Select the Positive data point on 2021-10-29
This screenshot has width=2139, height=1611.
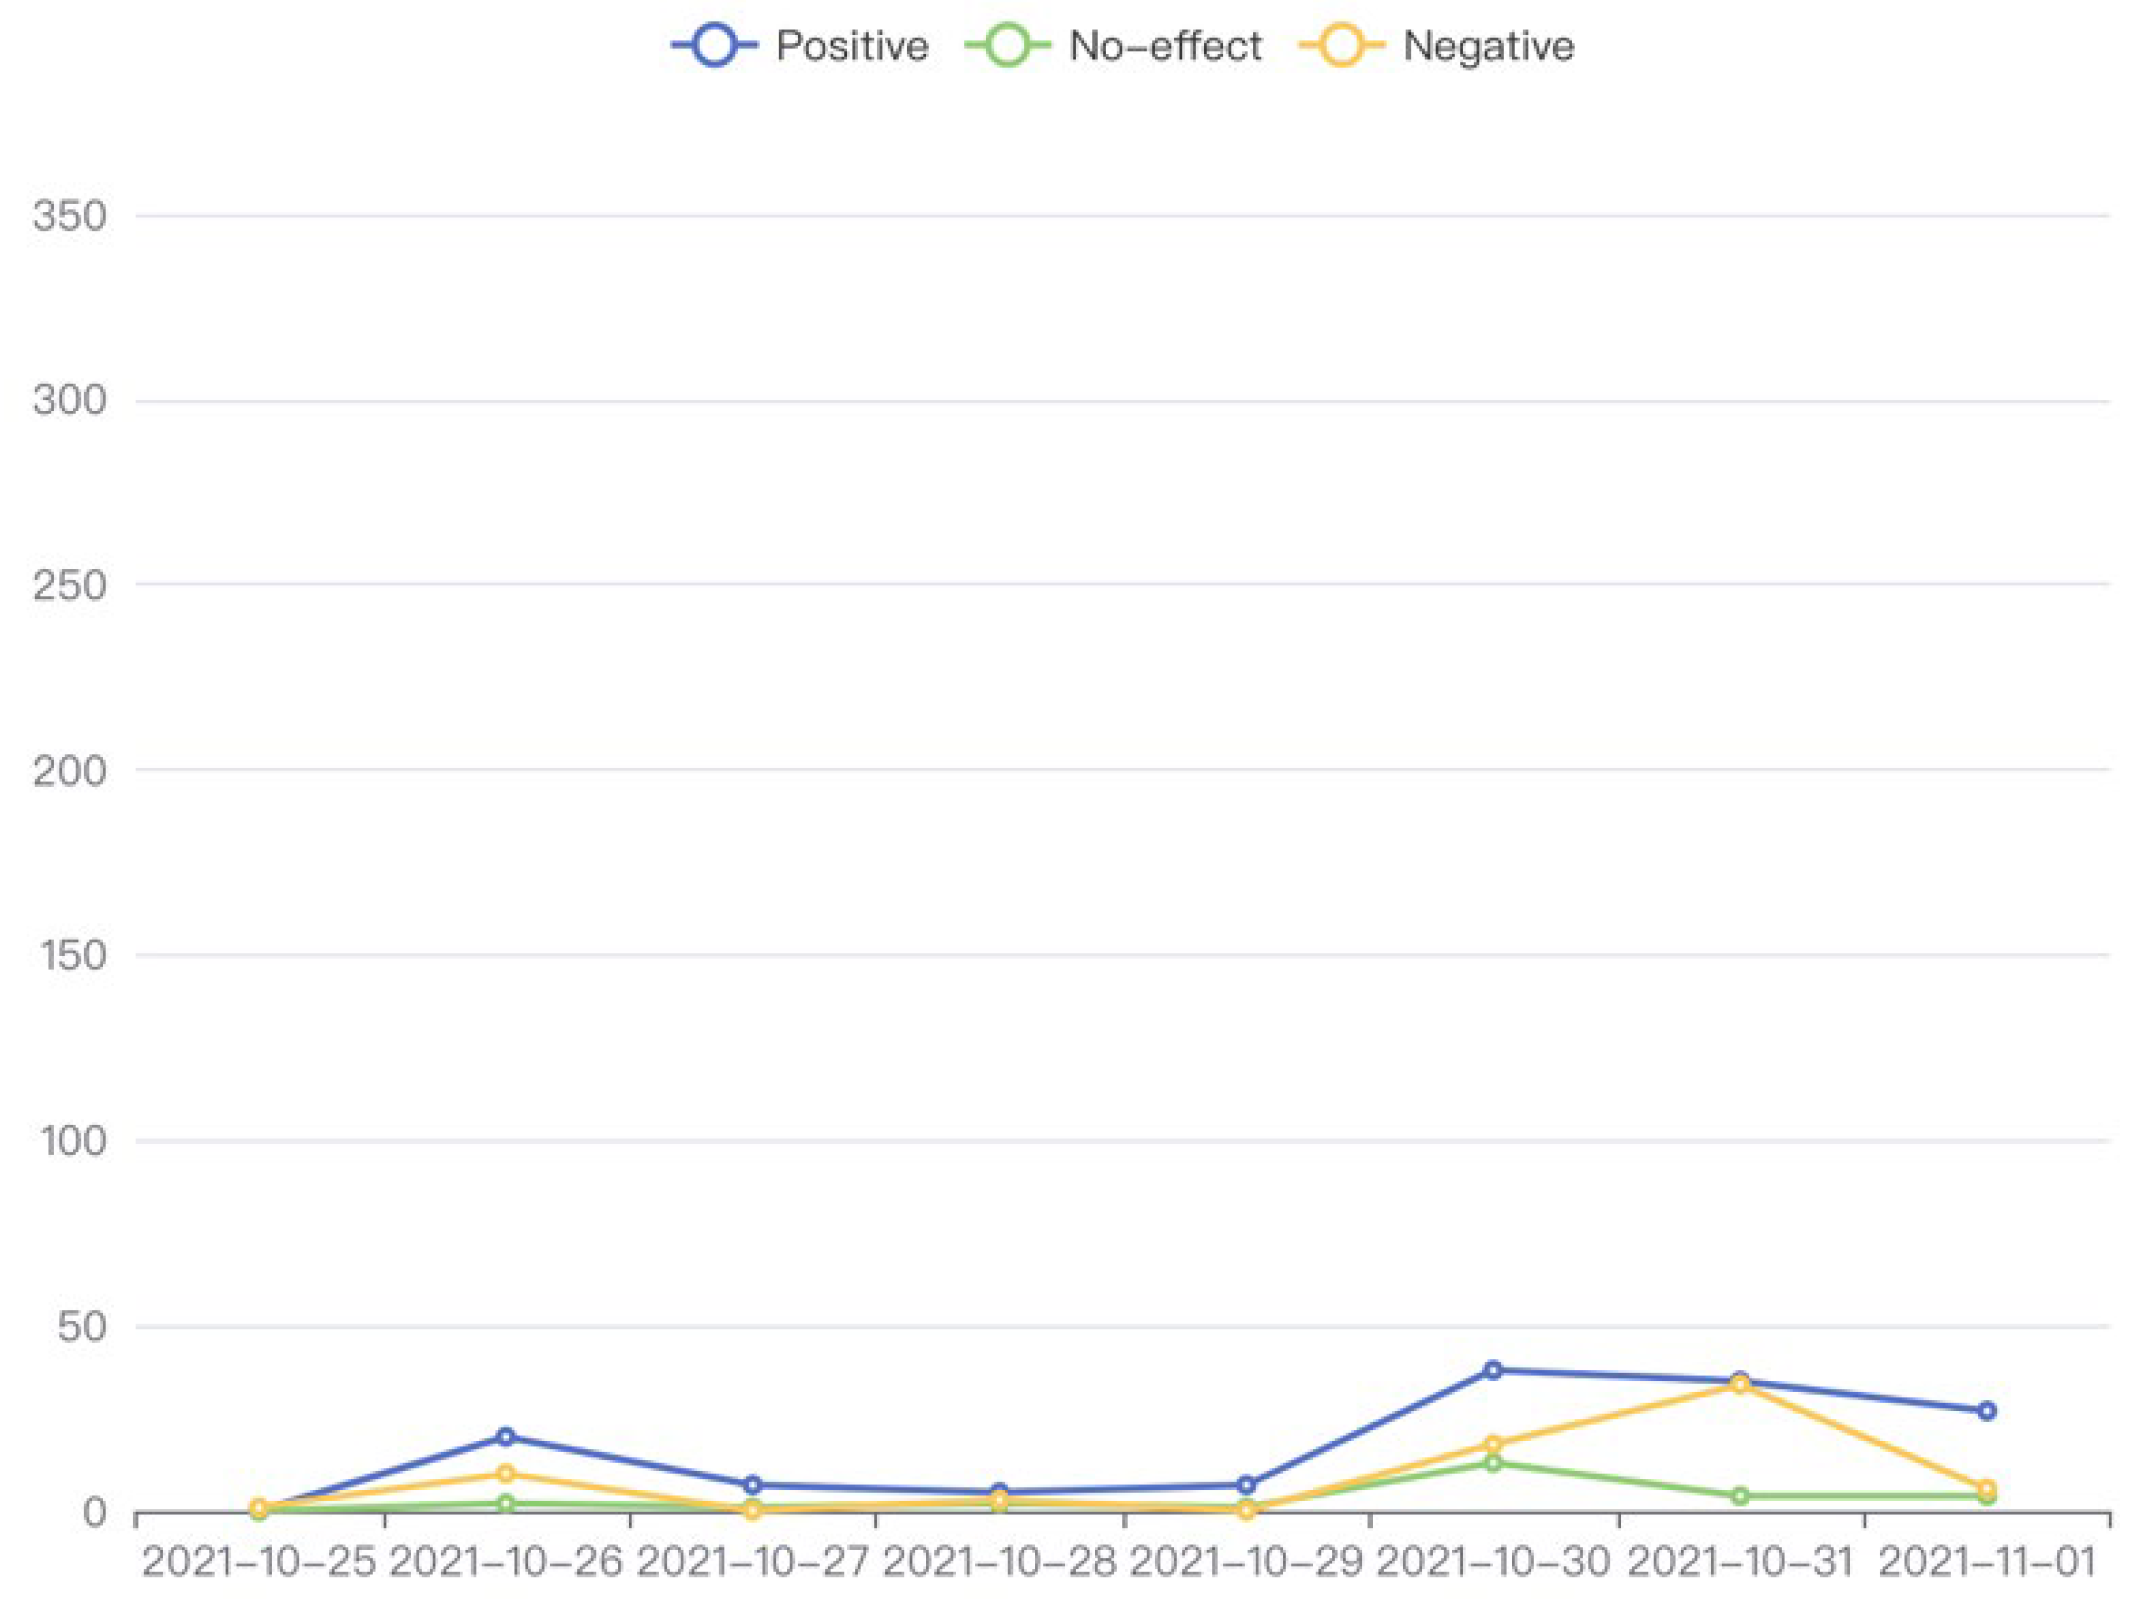point(1246,1485)
